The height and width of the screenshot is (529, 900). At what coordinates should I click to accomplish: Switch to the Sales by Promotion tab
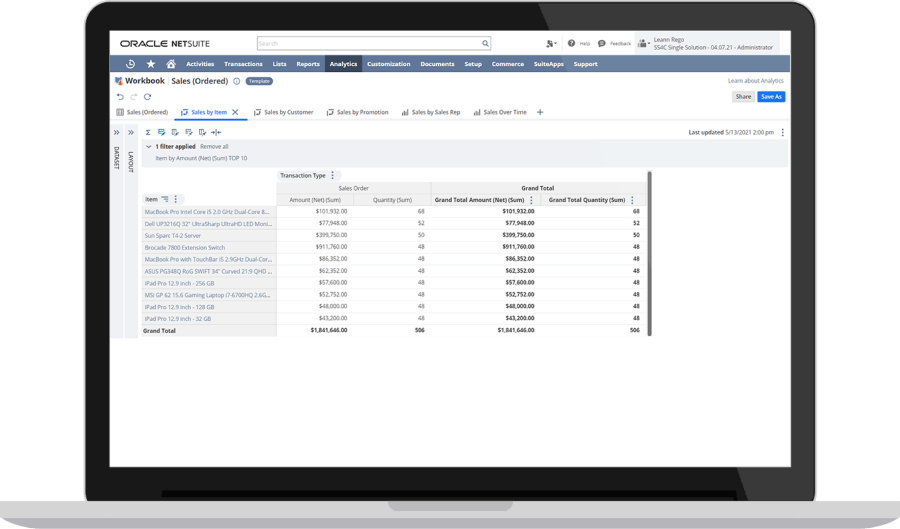(358, 112)
